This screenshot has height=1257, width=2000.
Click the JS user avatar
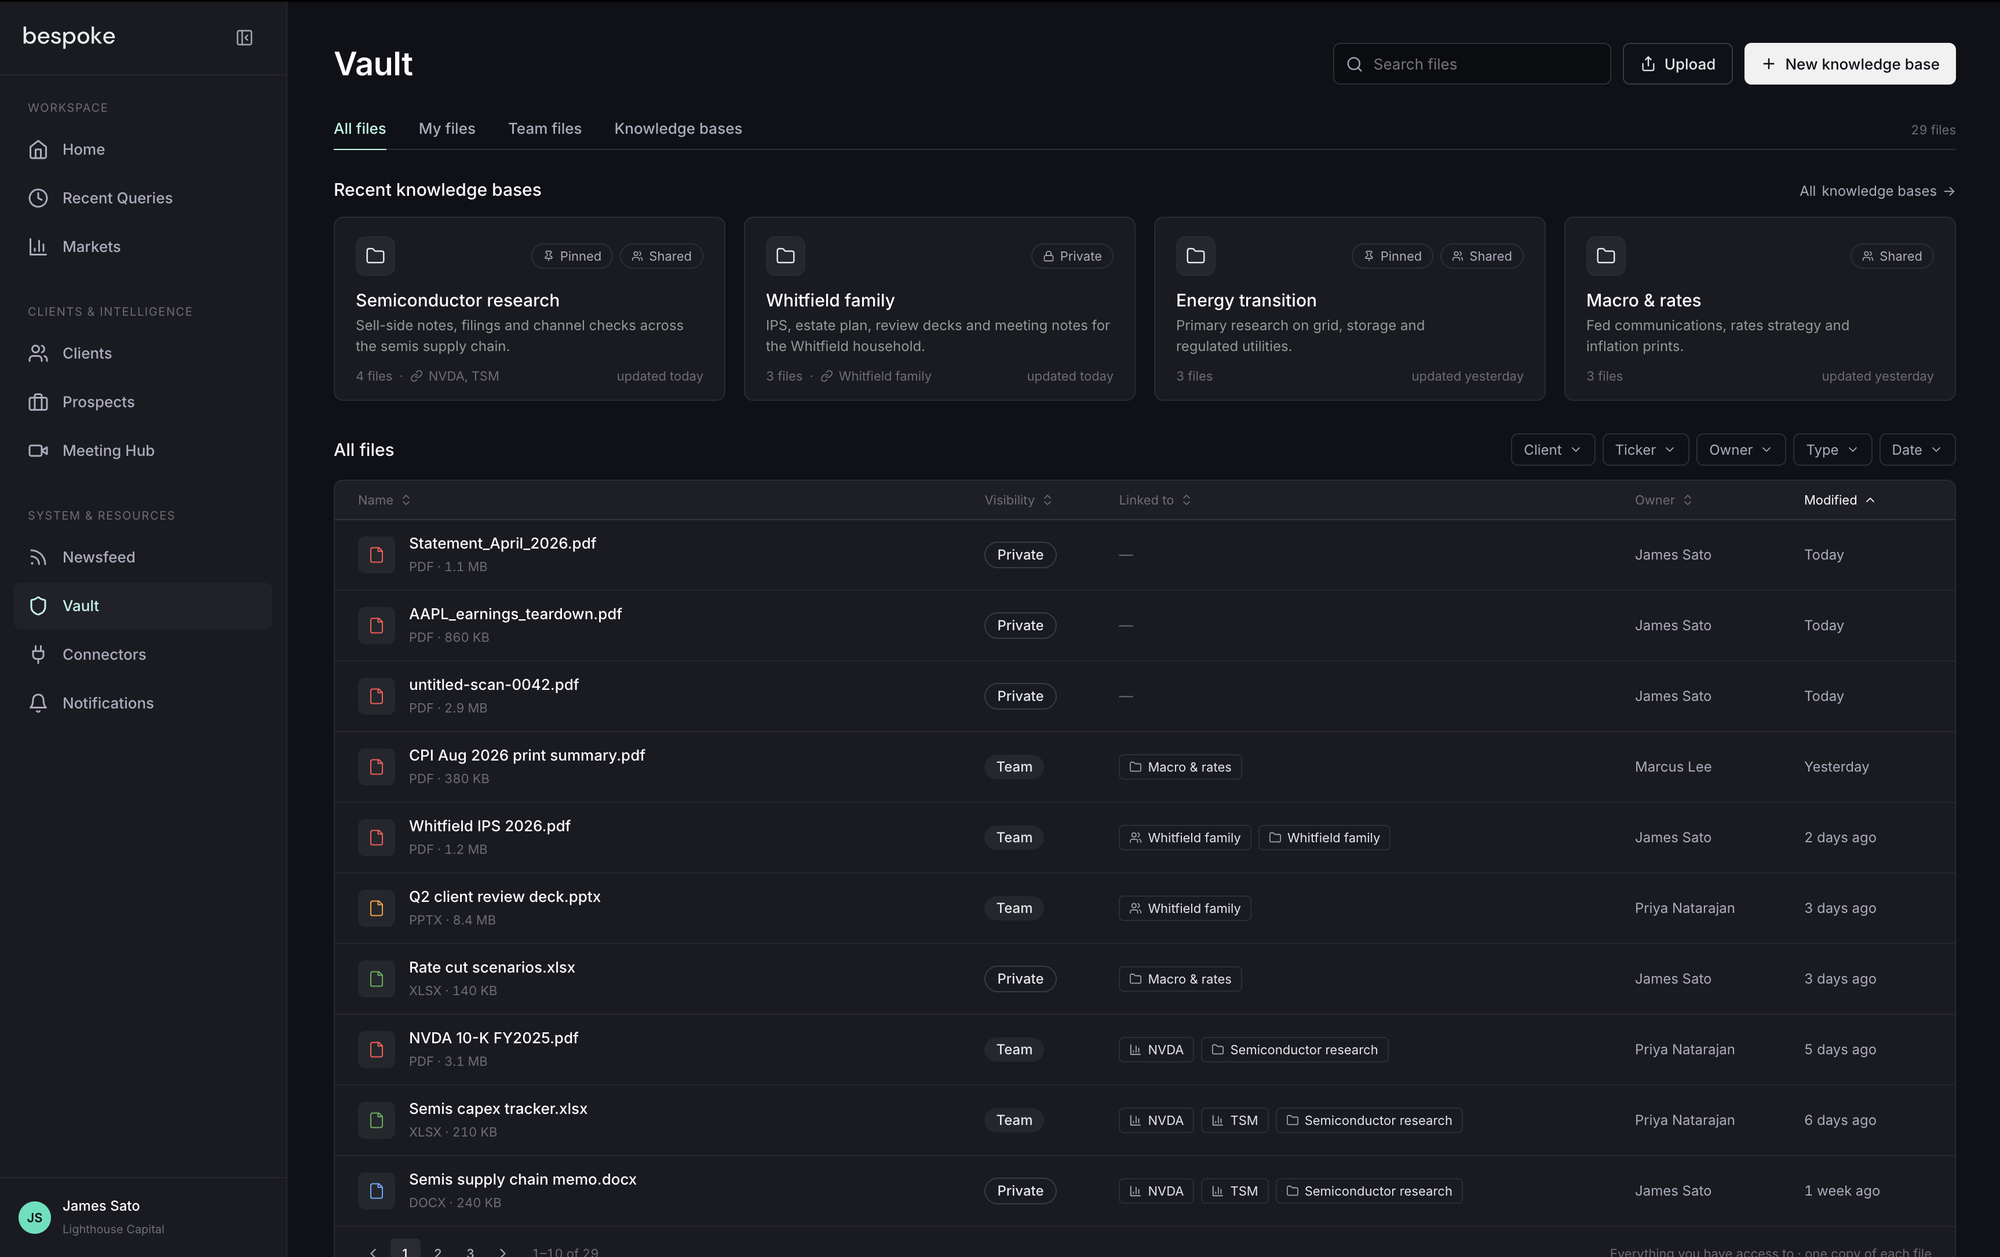click(x=35, y=1217)
